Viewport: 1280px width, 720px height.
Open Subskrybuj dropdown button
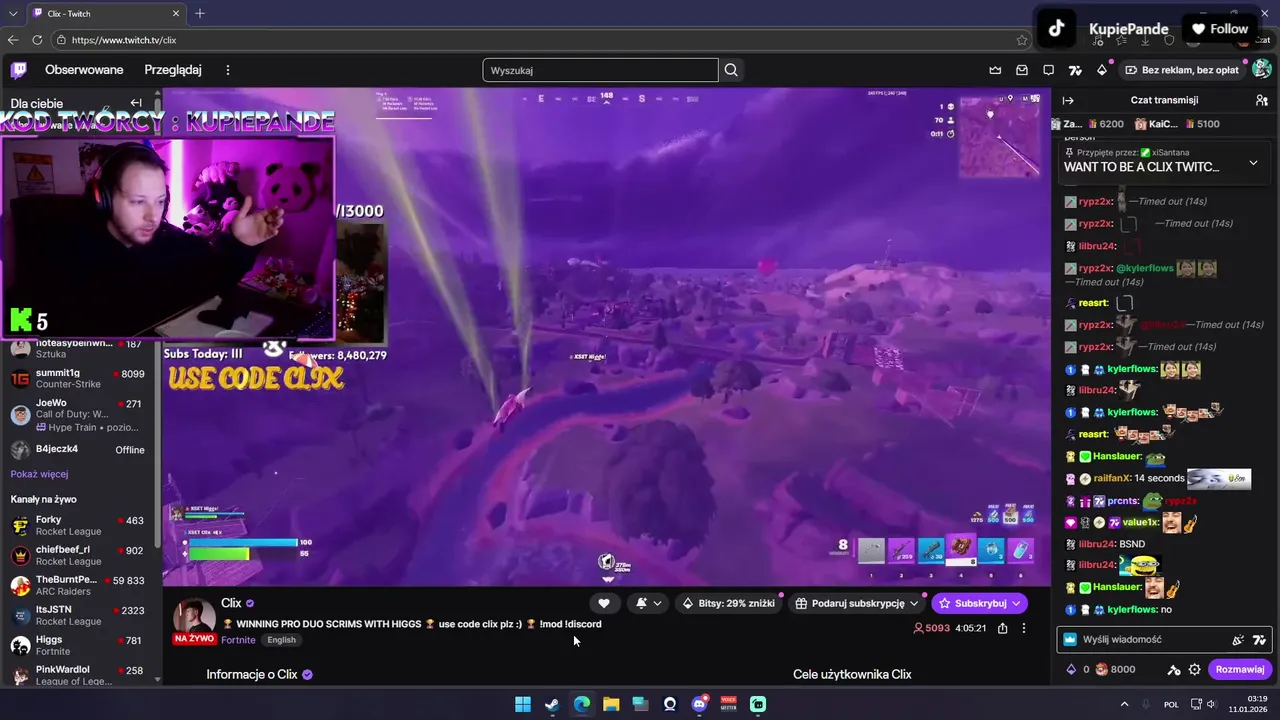[979, 603]
